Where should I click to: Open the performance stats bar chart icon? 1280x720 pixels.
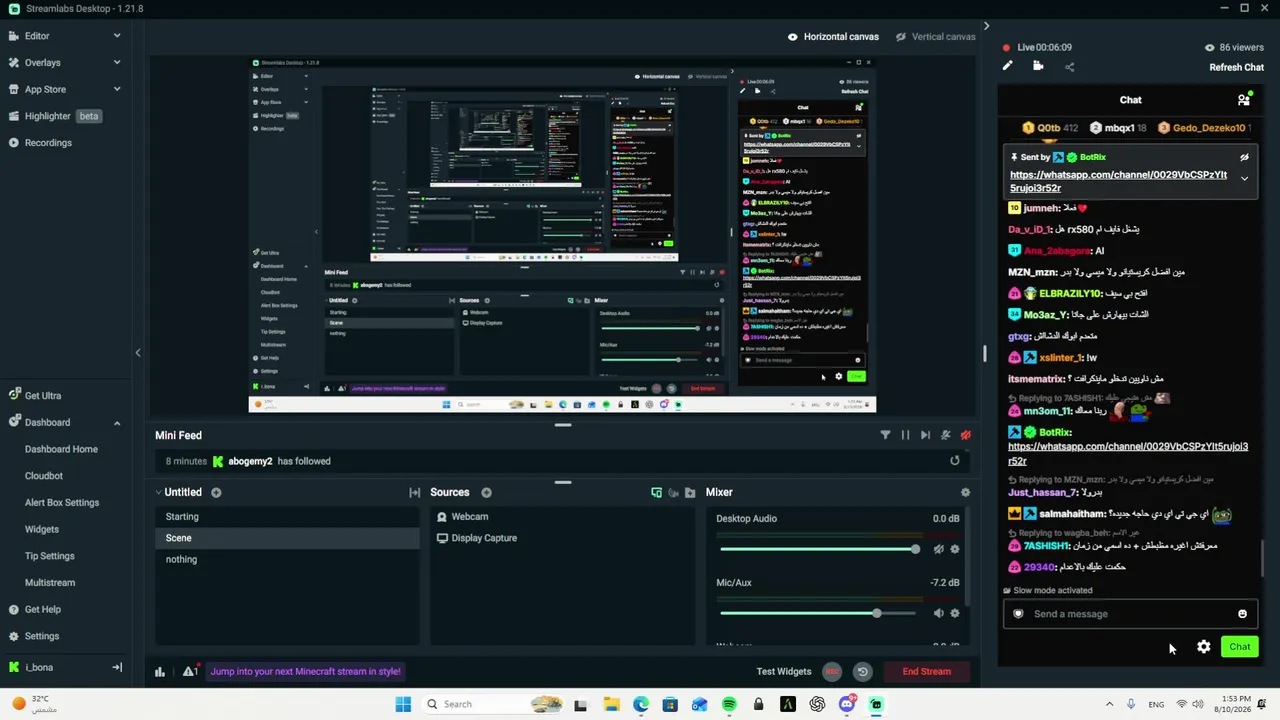[x=159, y=672]
